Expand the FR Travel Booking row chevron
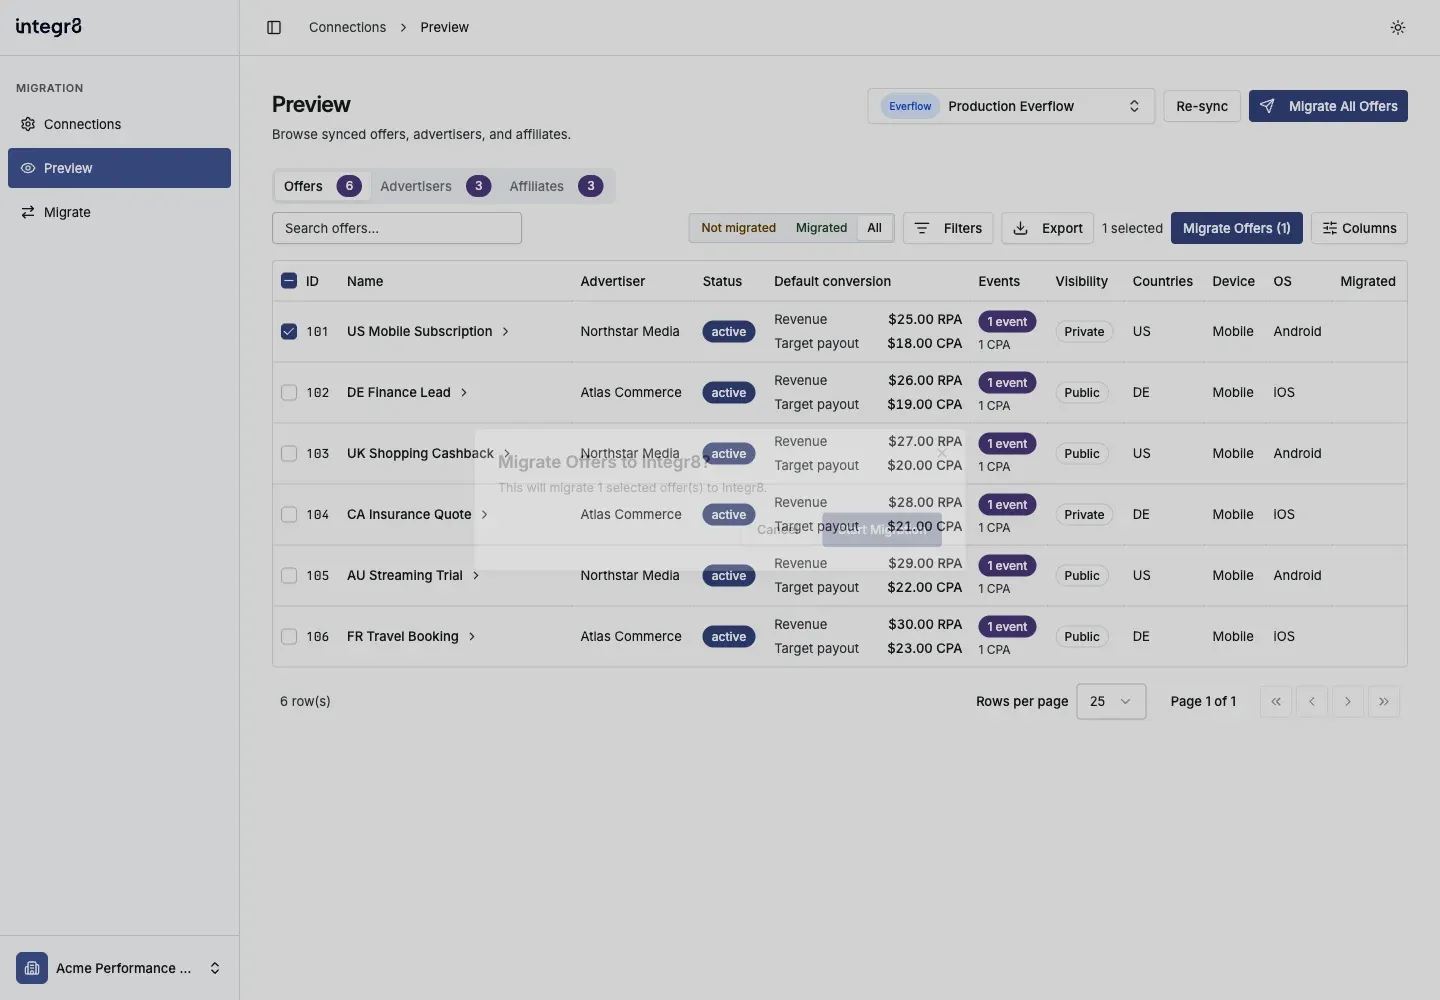Image resolution: width=1440 pixels, height=1000 pixels. point(472,636)
